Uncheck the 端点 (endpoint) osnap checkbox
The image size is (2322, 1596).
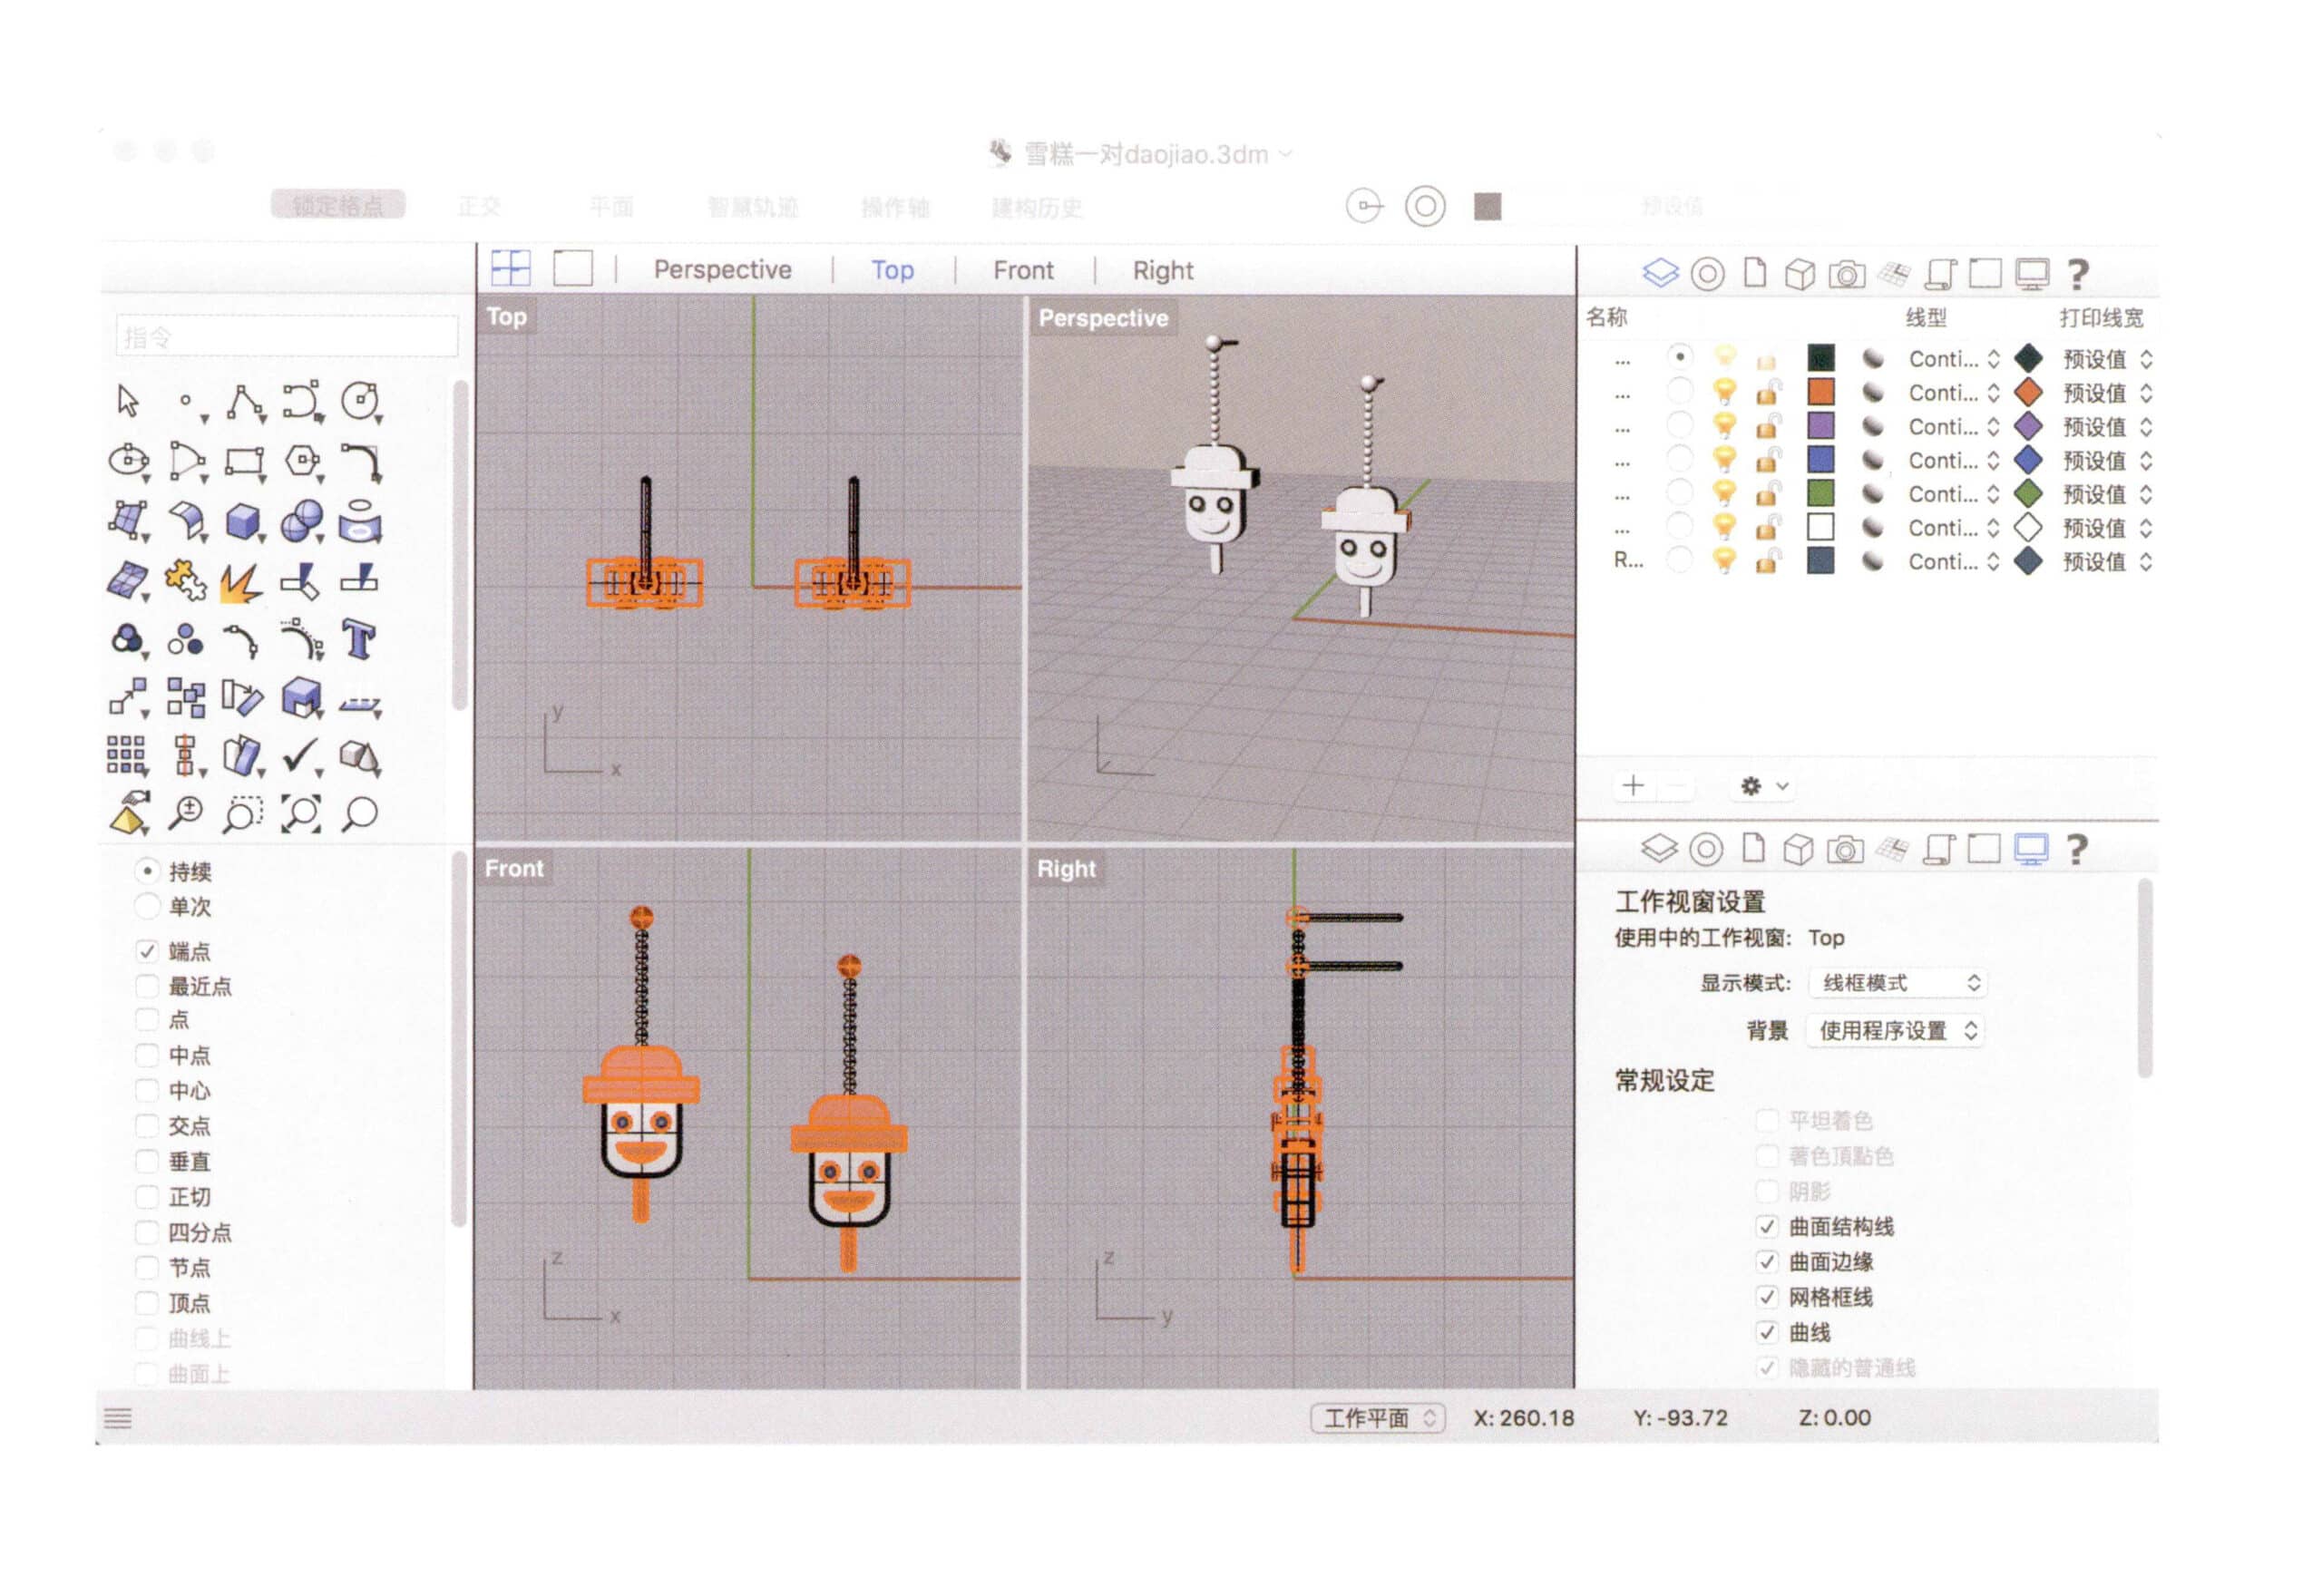pyautogui.click(x=147, y=951)
